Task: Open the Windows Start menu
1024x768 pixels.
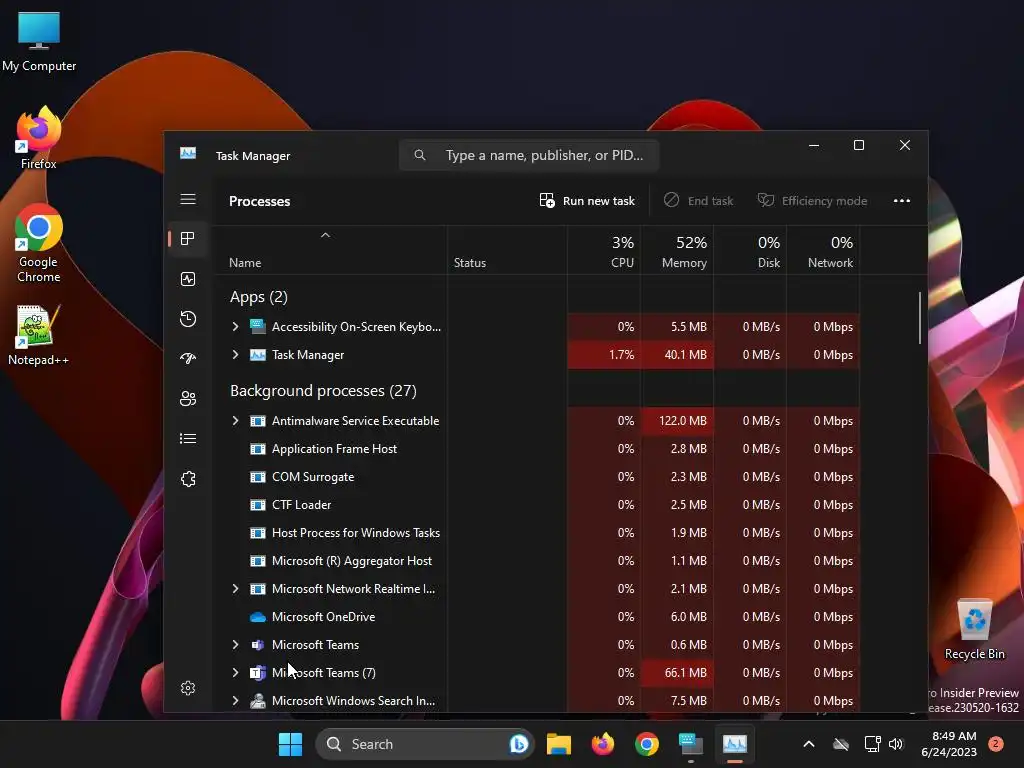Action: point(290,744)
